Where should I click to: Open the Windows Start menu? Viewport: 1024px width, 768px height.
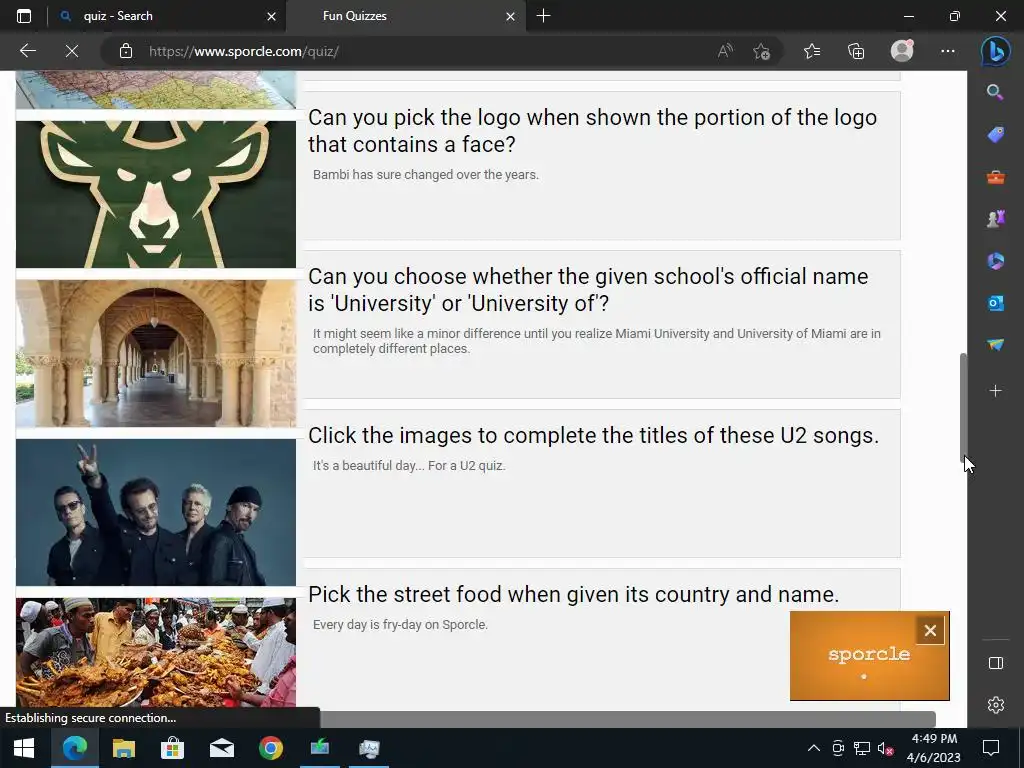tap(24, 748)
